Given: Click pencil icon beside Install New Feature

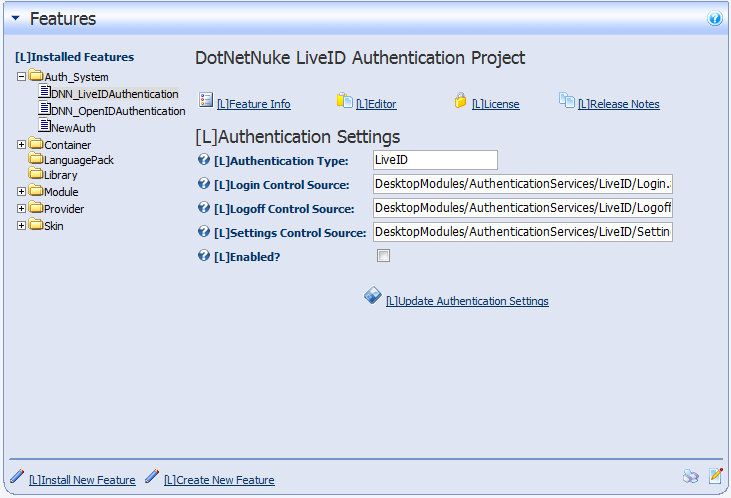Looking at the screenshot, I should point(17,476).
